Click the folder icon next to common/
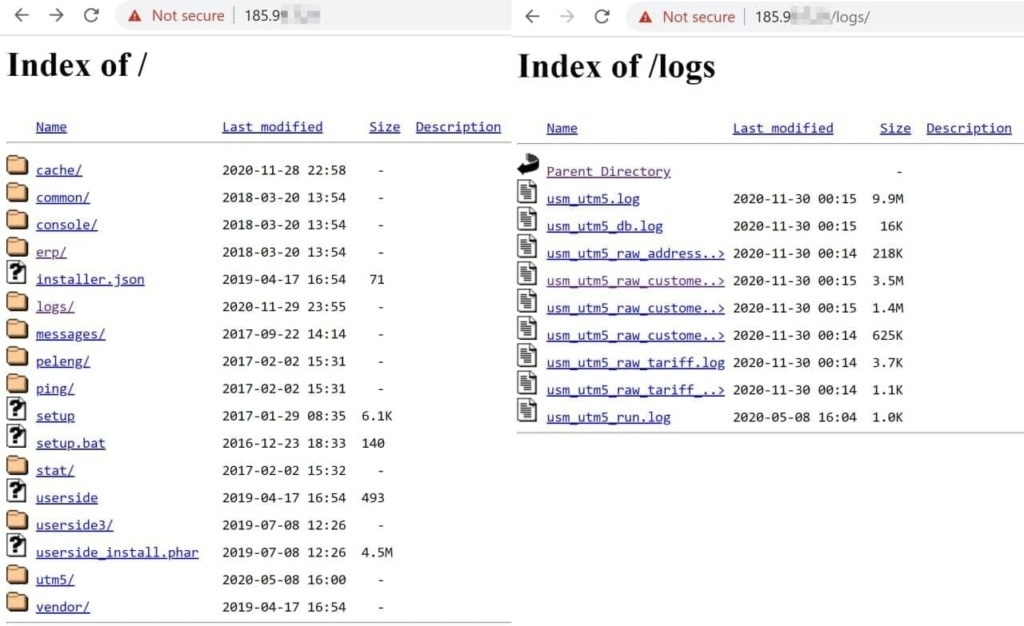 click(x=17, y=193)
